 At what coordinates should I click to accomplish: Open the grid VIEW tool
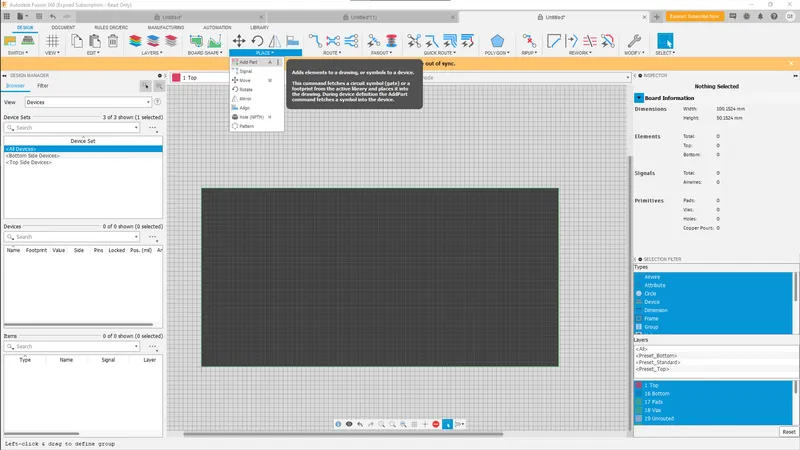[x=52, y=41]
